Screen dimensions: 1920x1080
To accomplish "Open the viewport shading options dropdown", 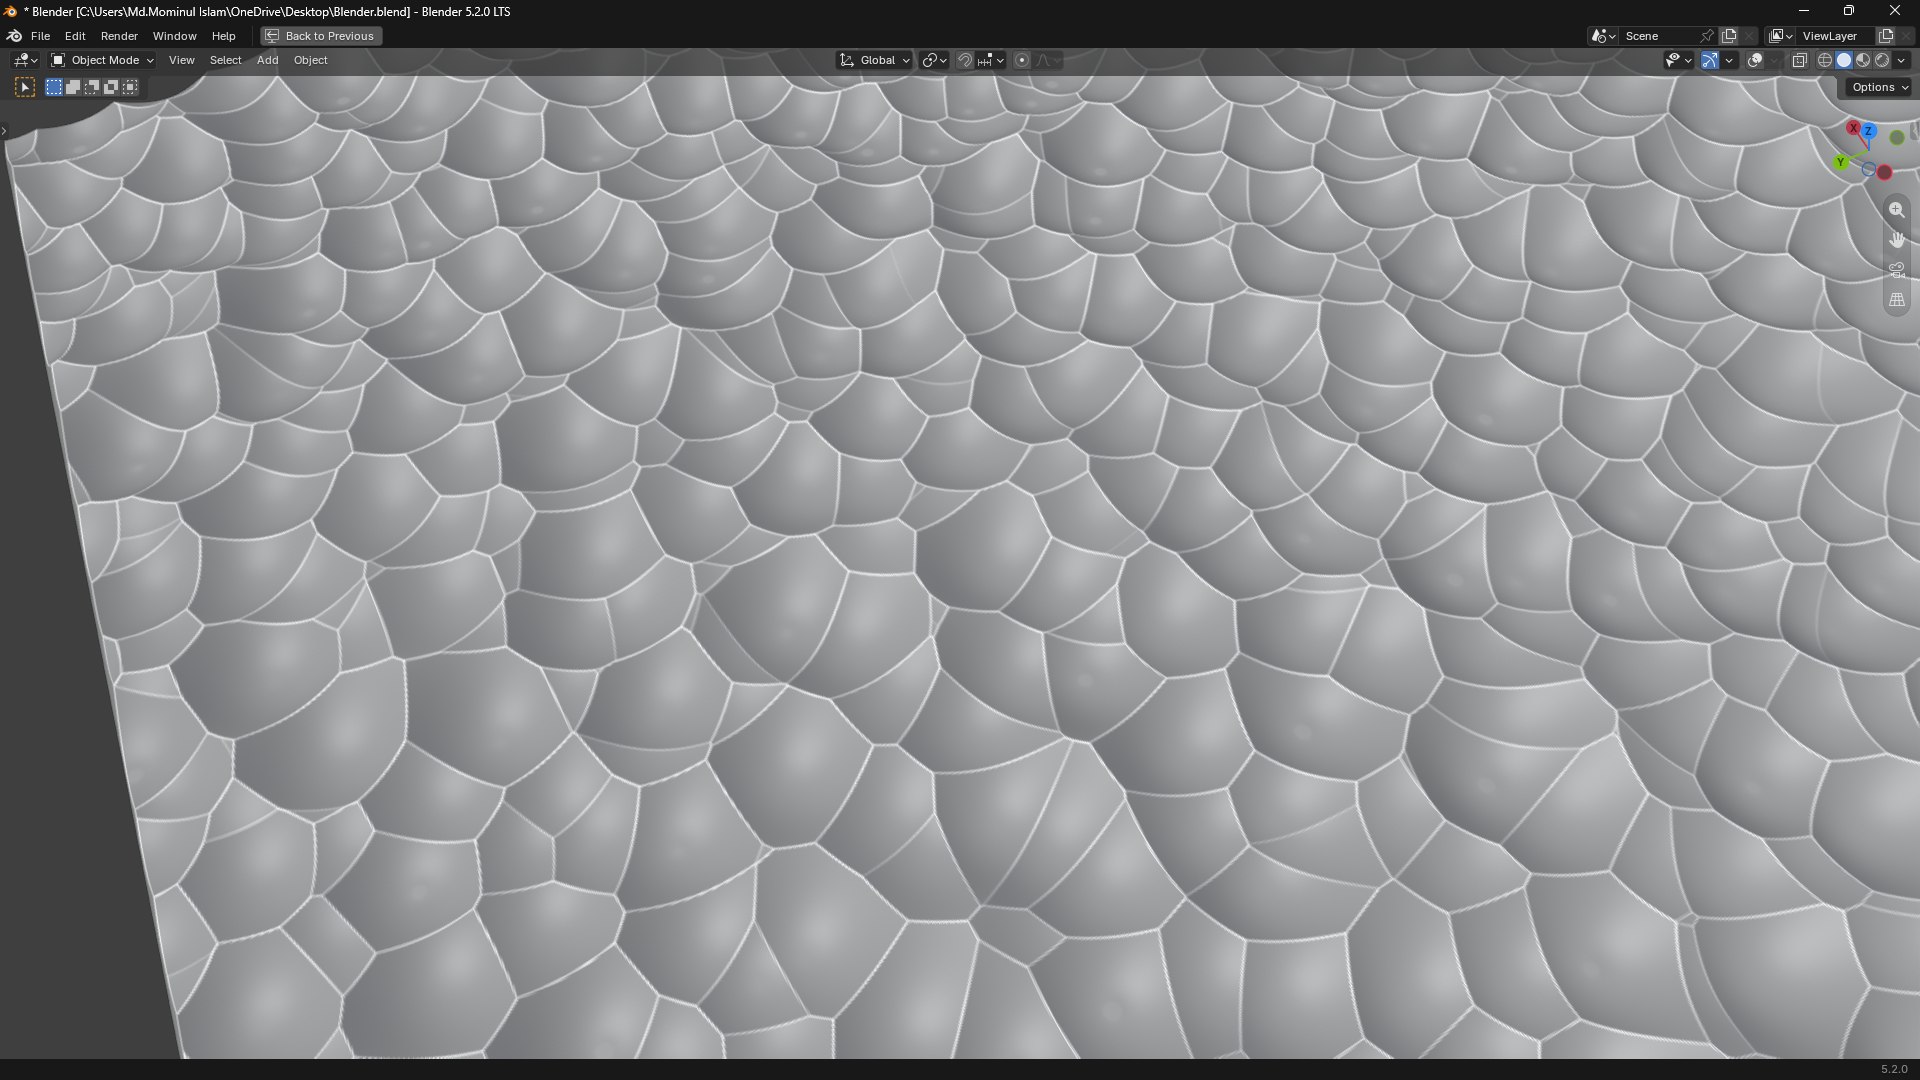I will tap(1902, 61).
